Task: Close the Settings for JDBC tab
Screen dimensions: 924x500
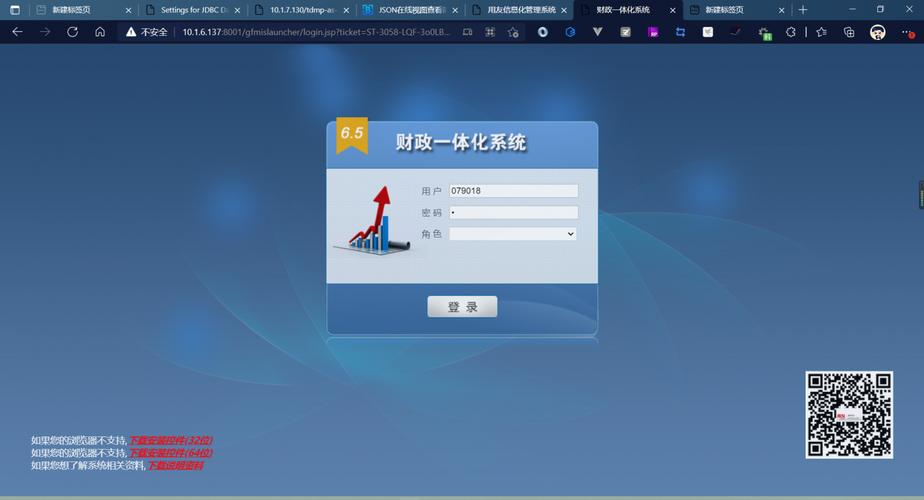Action: pyautogui.click(x=237, y=10)
